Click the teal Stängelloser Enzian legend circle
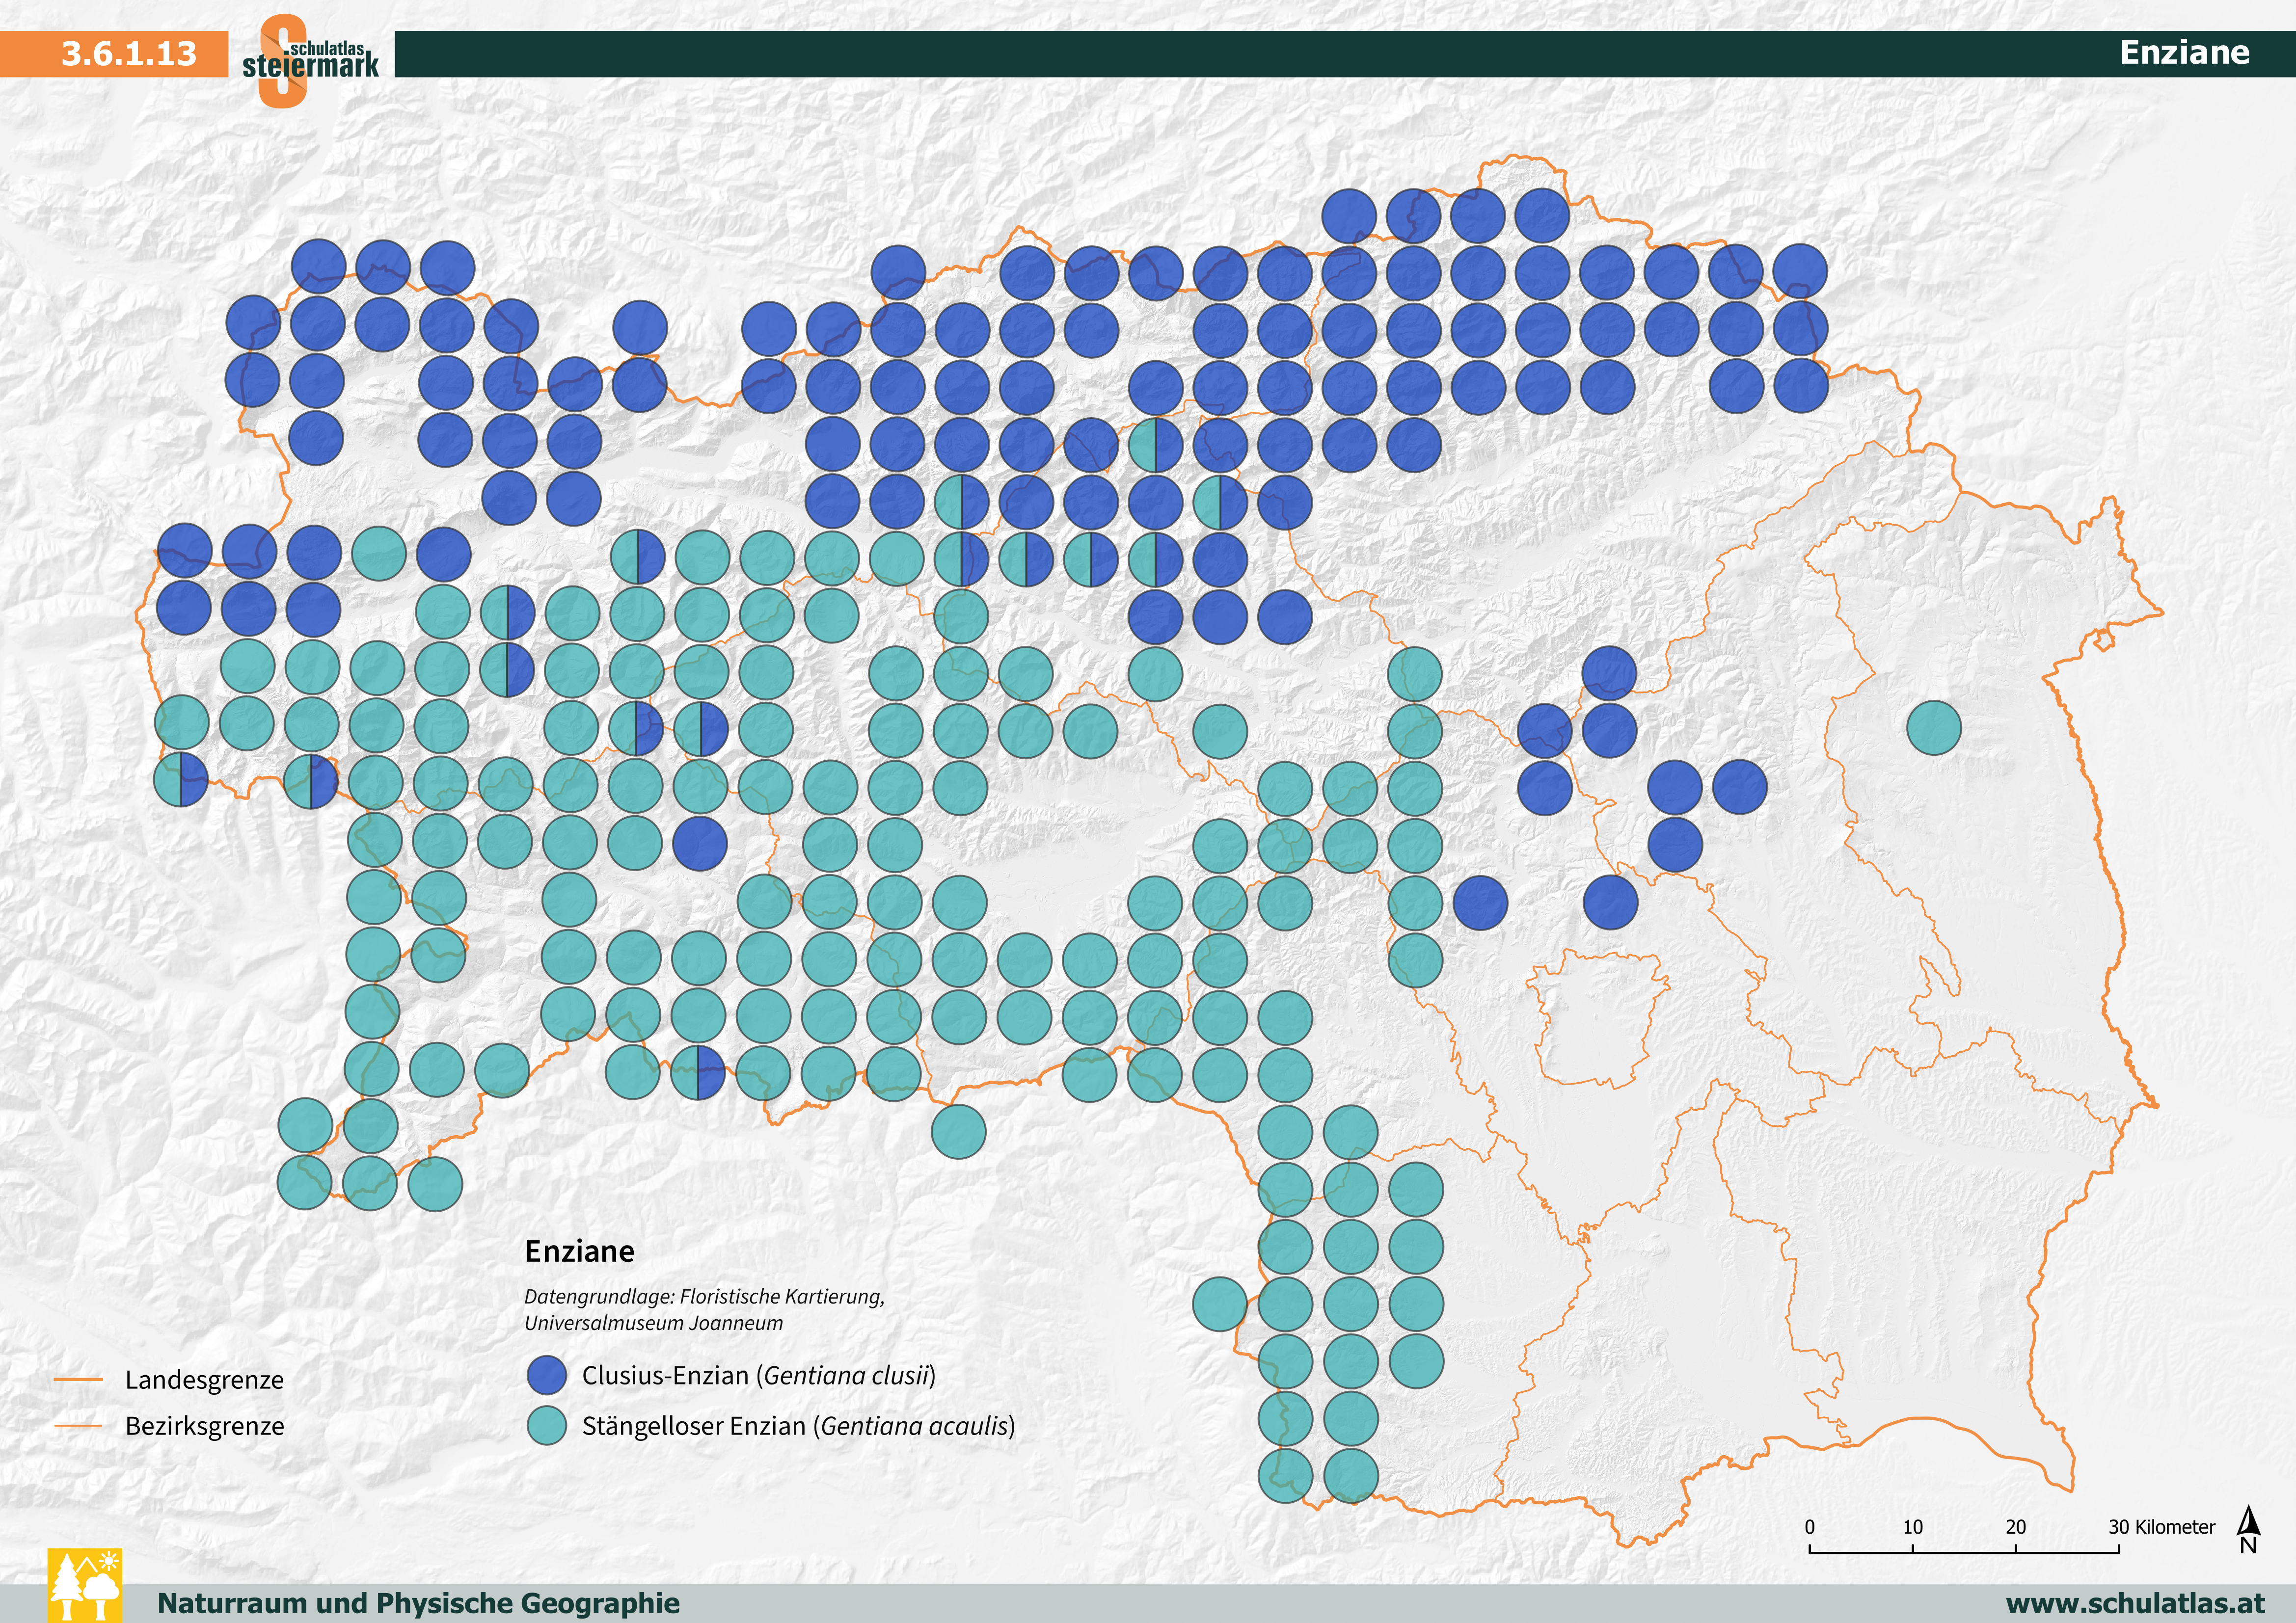Screen dimensions: 2296x1623 tap(546, 1425)
